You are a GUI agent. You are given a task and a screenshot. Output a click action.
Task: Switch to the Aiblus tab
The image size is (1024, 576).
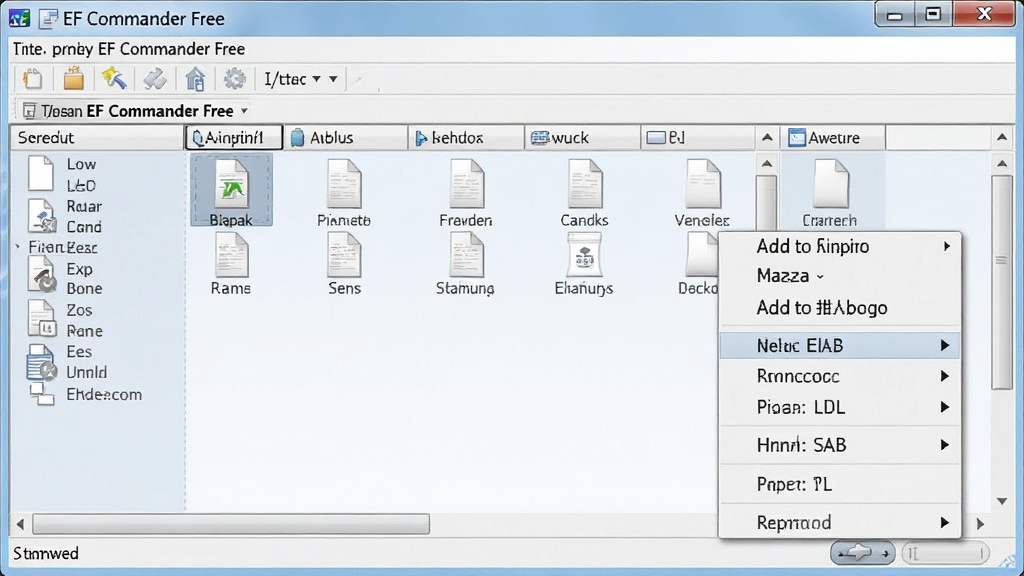pos(345,138)
